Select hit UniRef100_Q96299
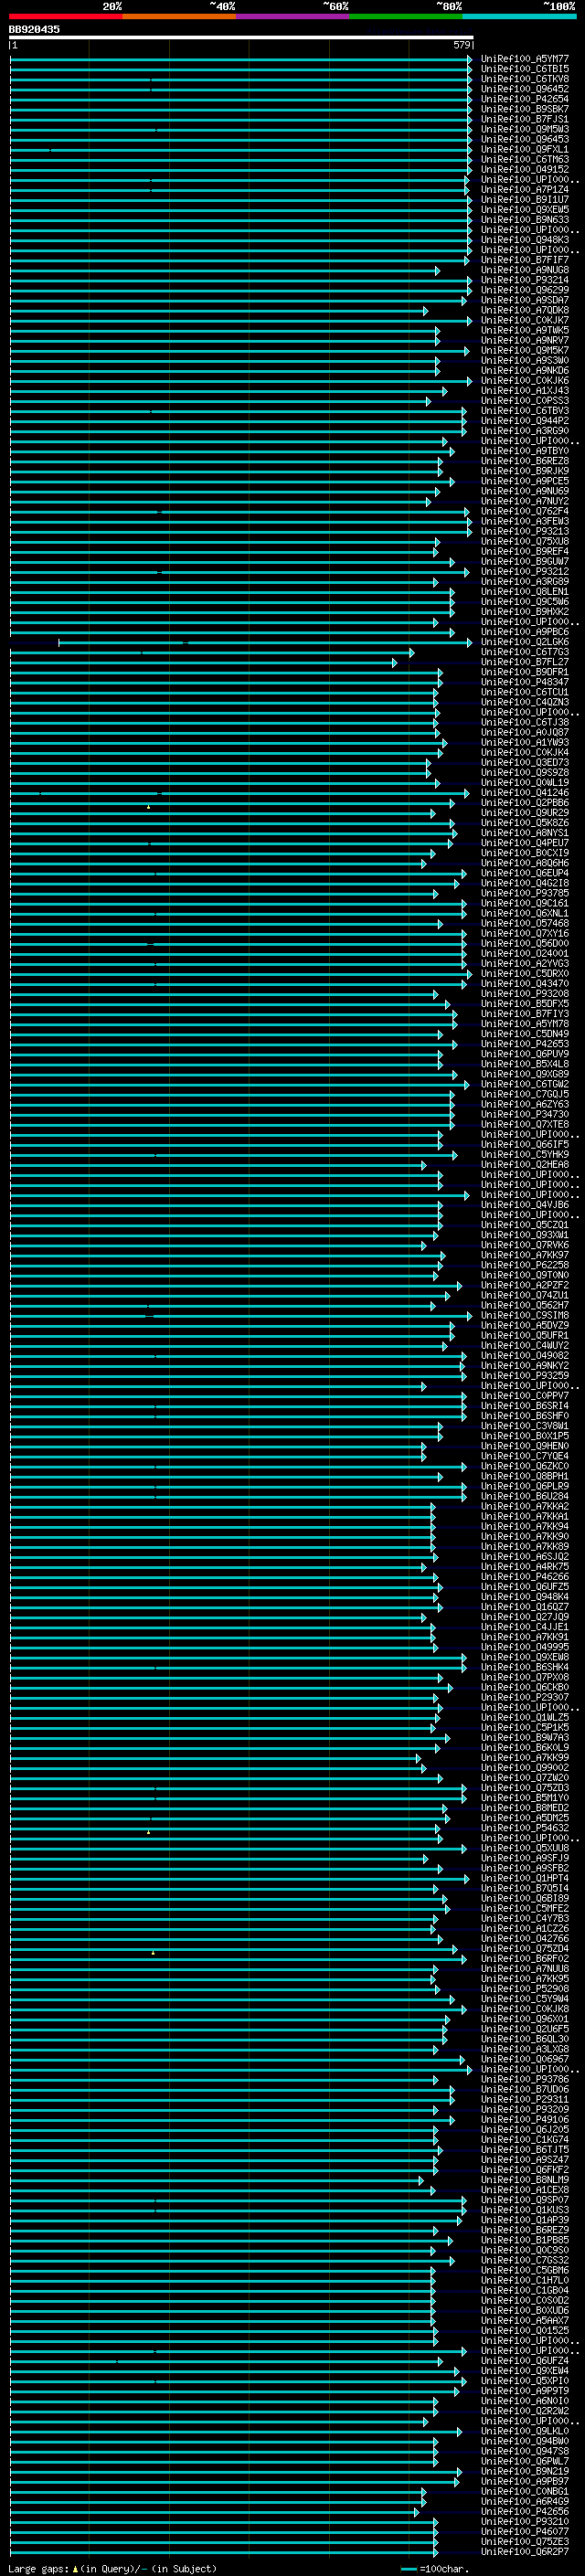 tap(525, 290)
